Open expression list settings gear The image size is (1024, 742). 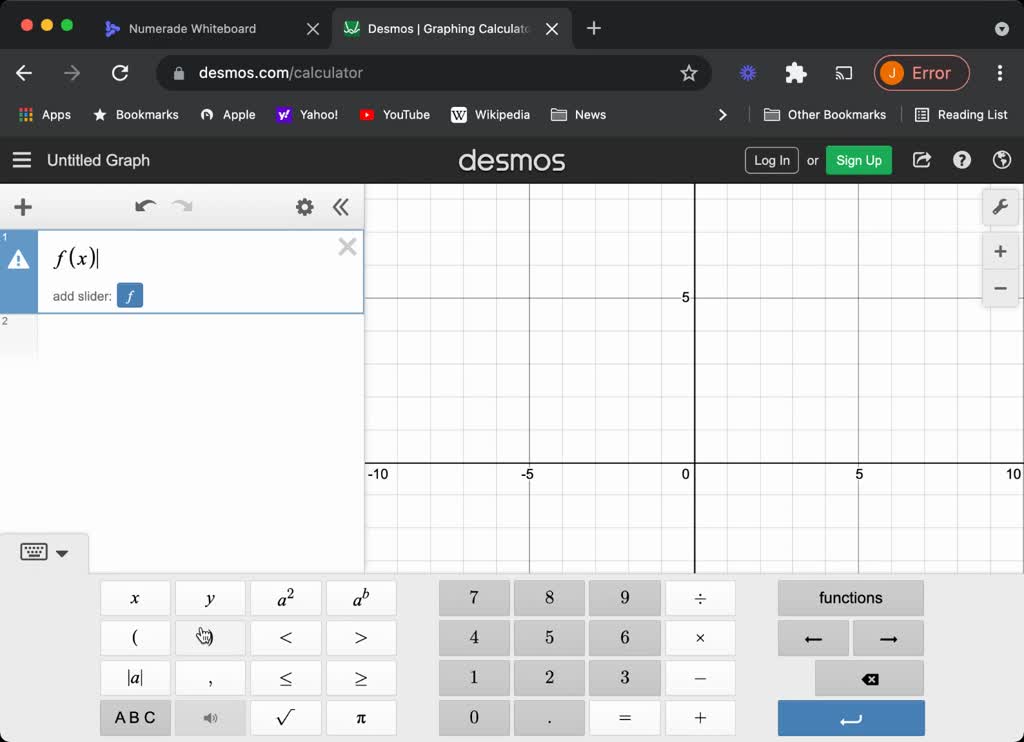(304, 207)
